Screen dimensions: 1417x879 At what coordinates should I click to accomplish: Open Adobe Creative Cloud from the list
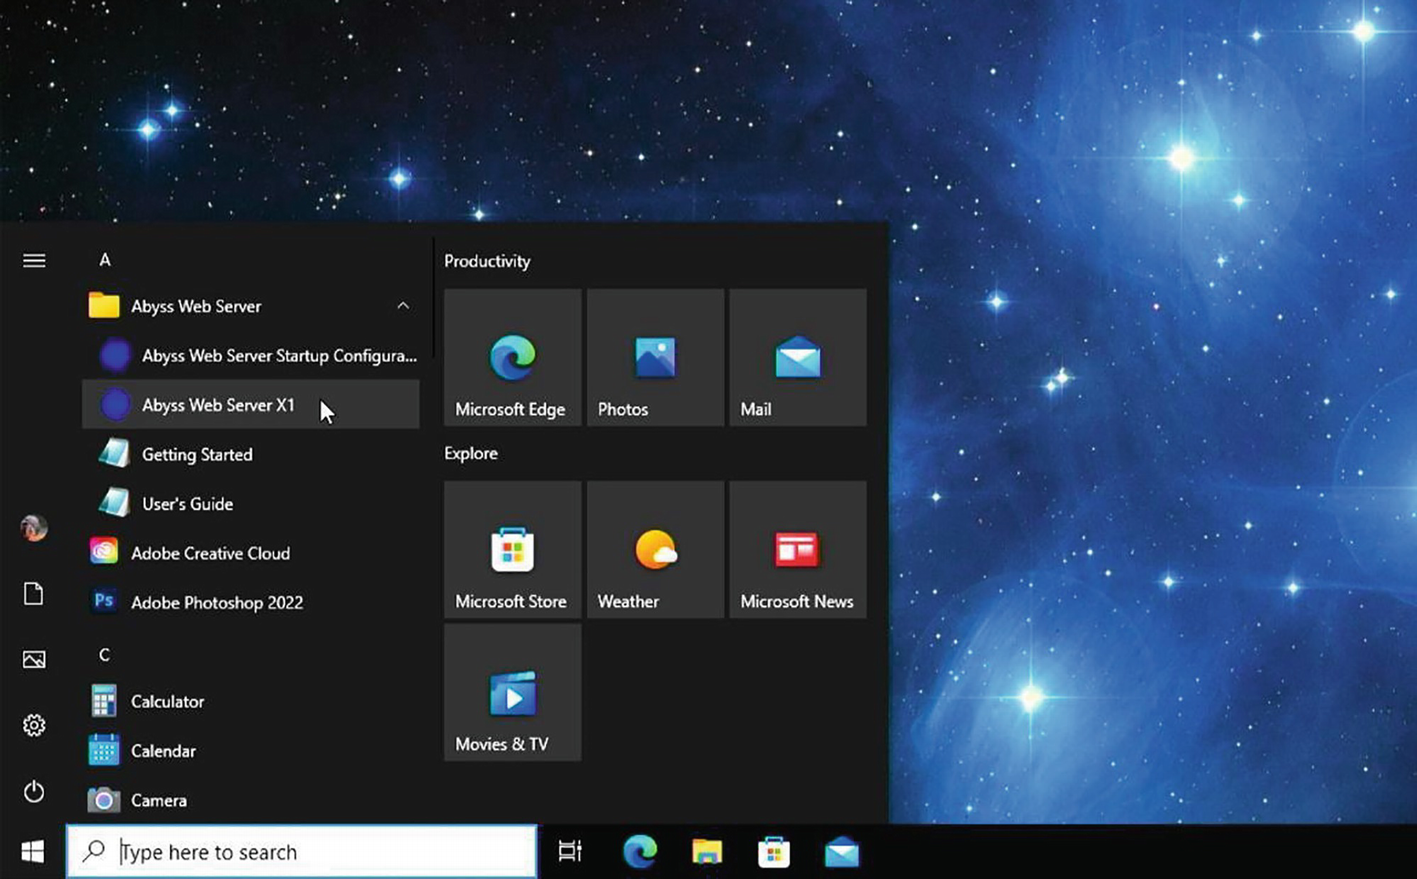210,553
